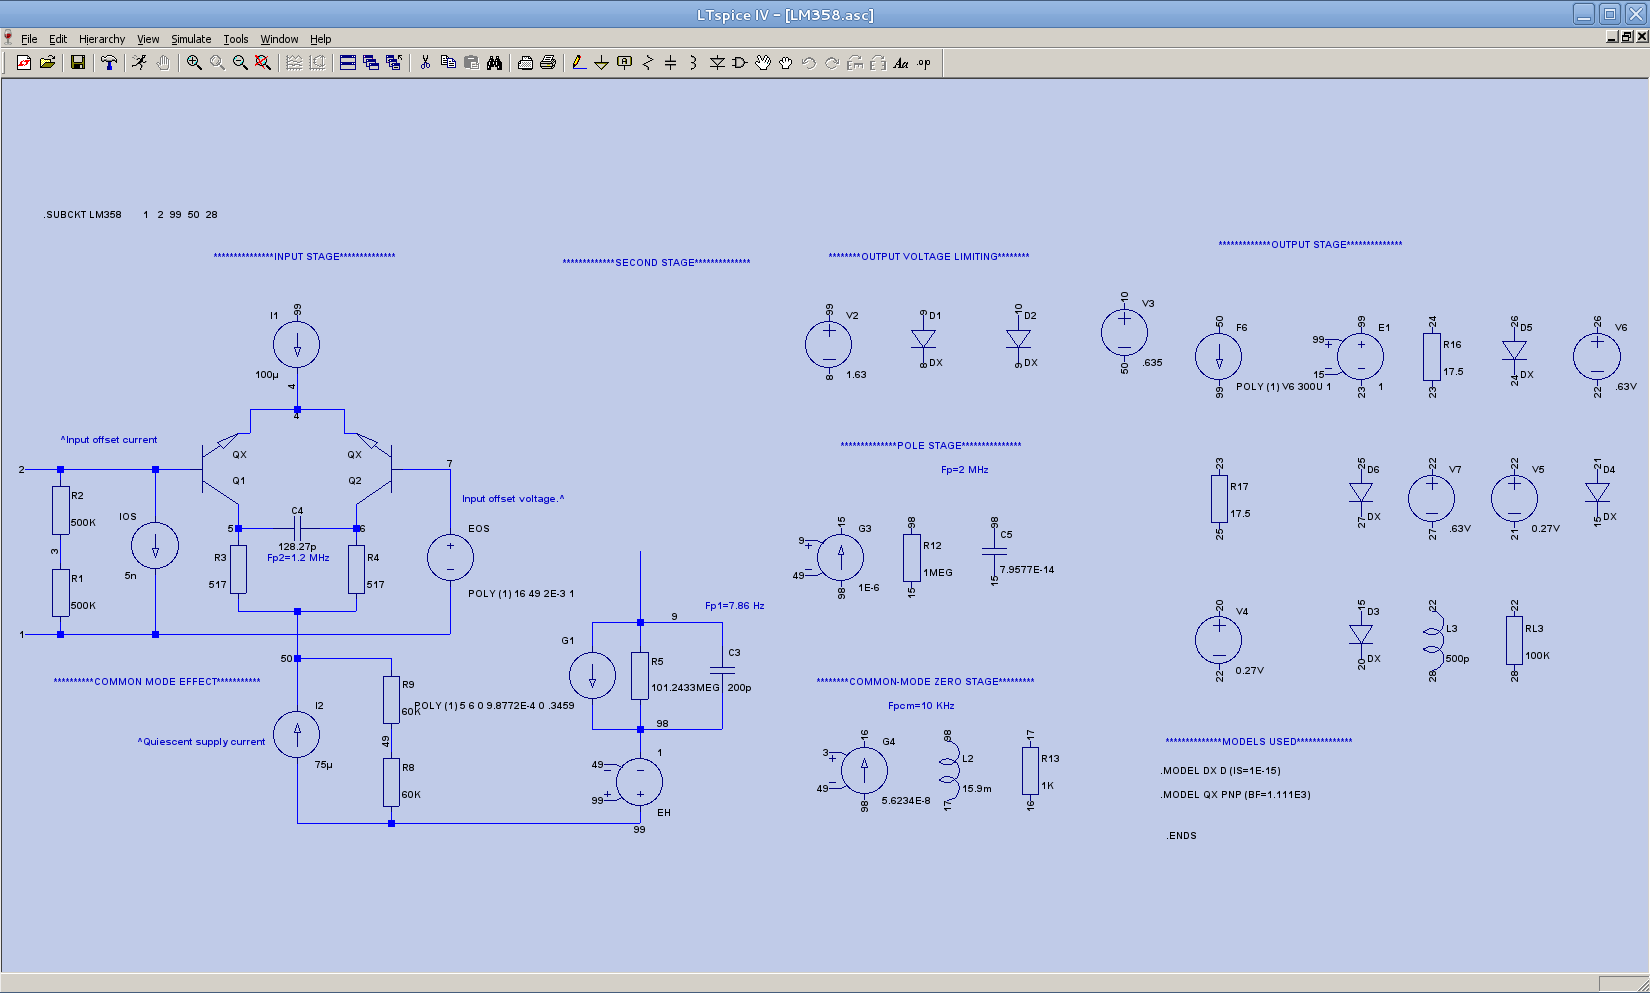Open the Component gate icon
The image size is (1650, 993).
pos(740,63)
